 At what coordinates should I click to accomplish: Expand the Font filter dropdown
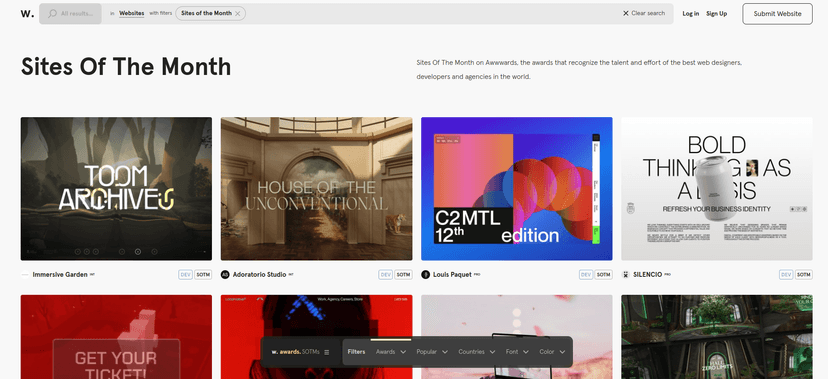tap(517, 352)
